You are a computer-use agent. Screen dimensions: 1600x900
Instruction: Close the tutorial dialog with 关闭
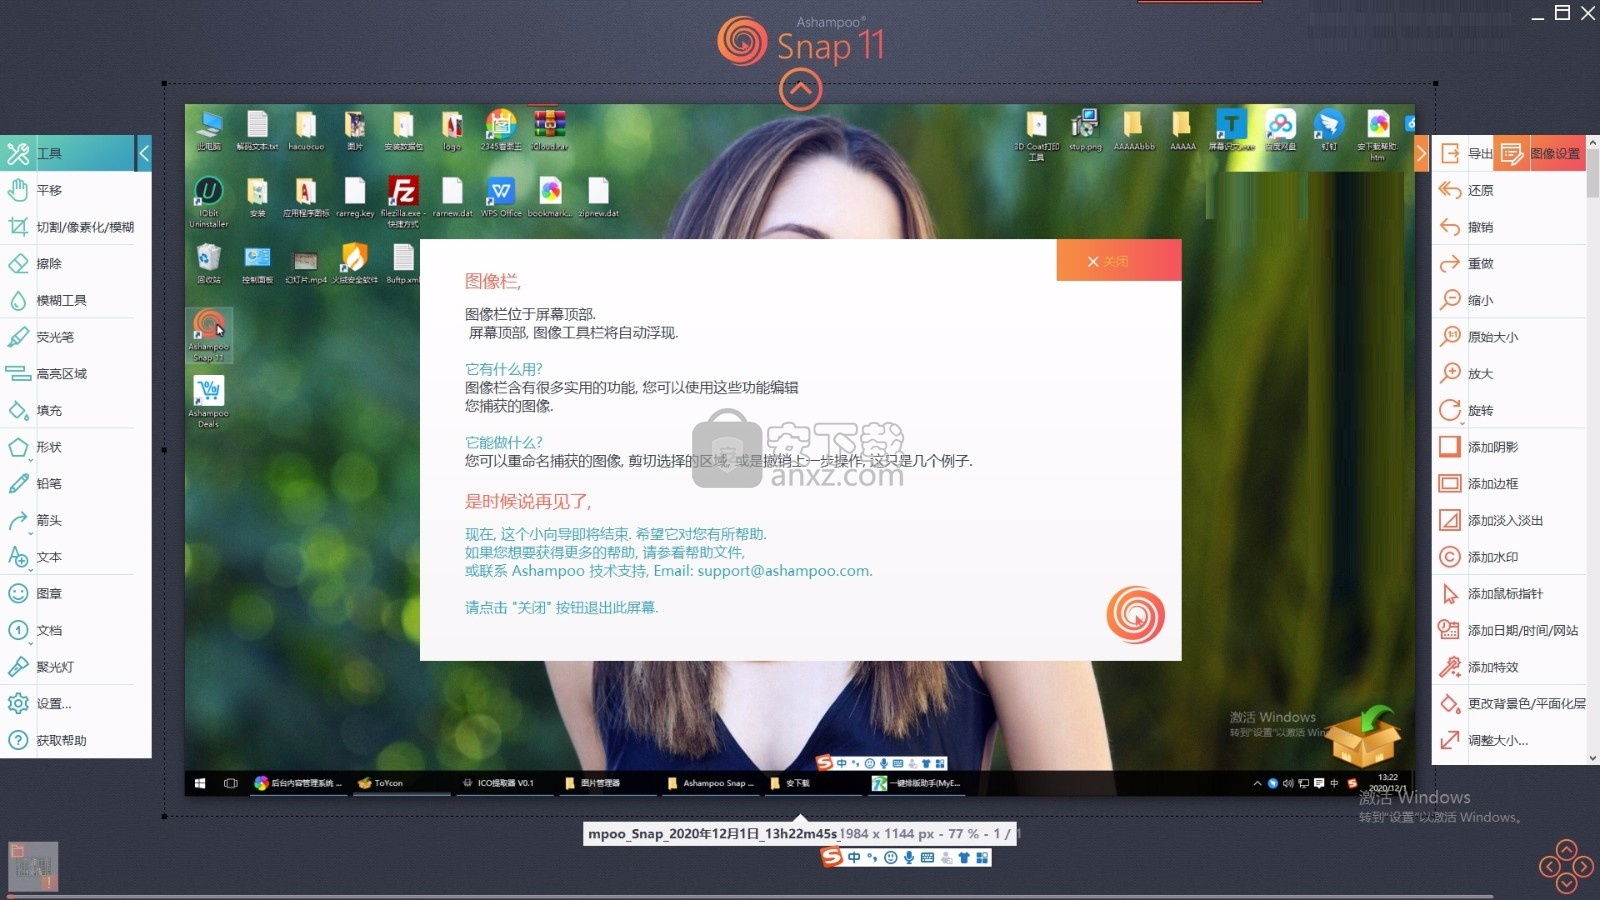click(x=1119, y=261)
